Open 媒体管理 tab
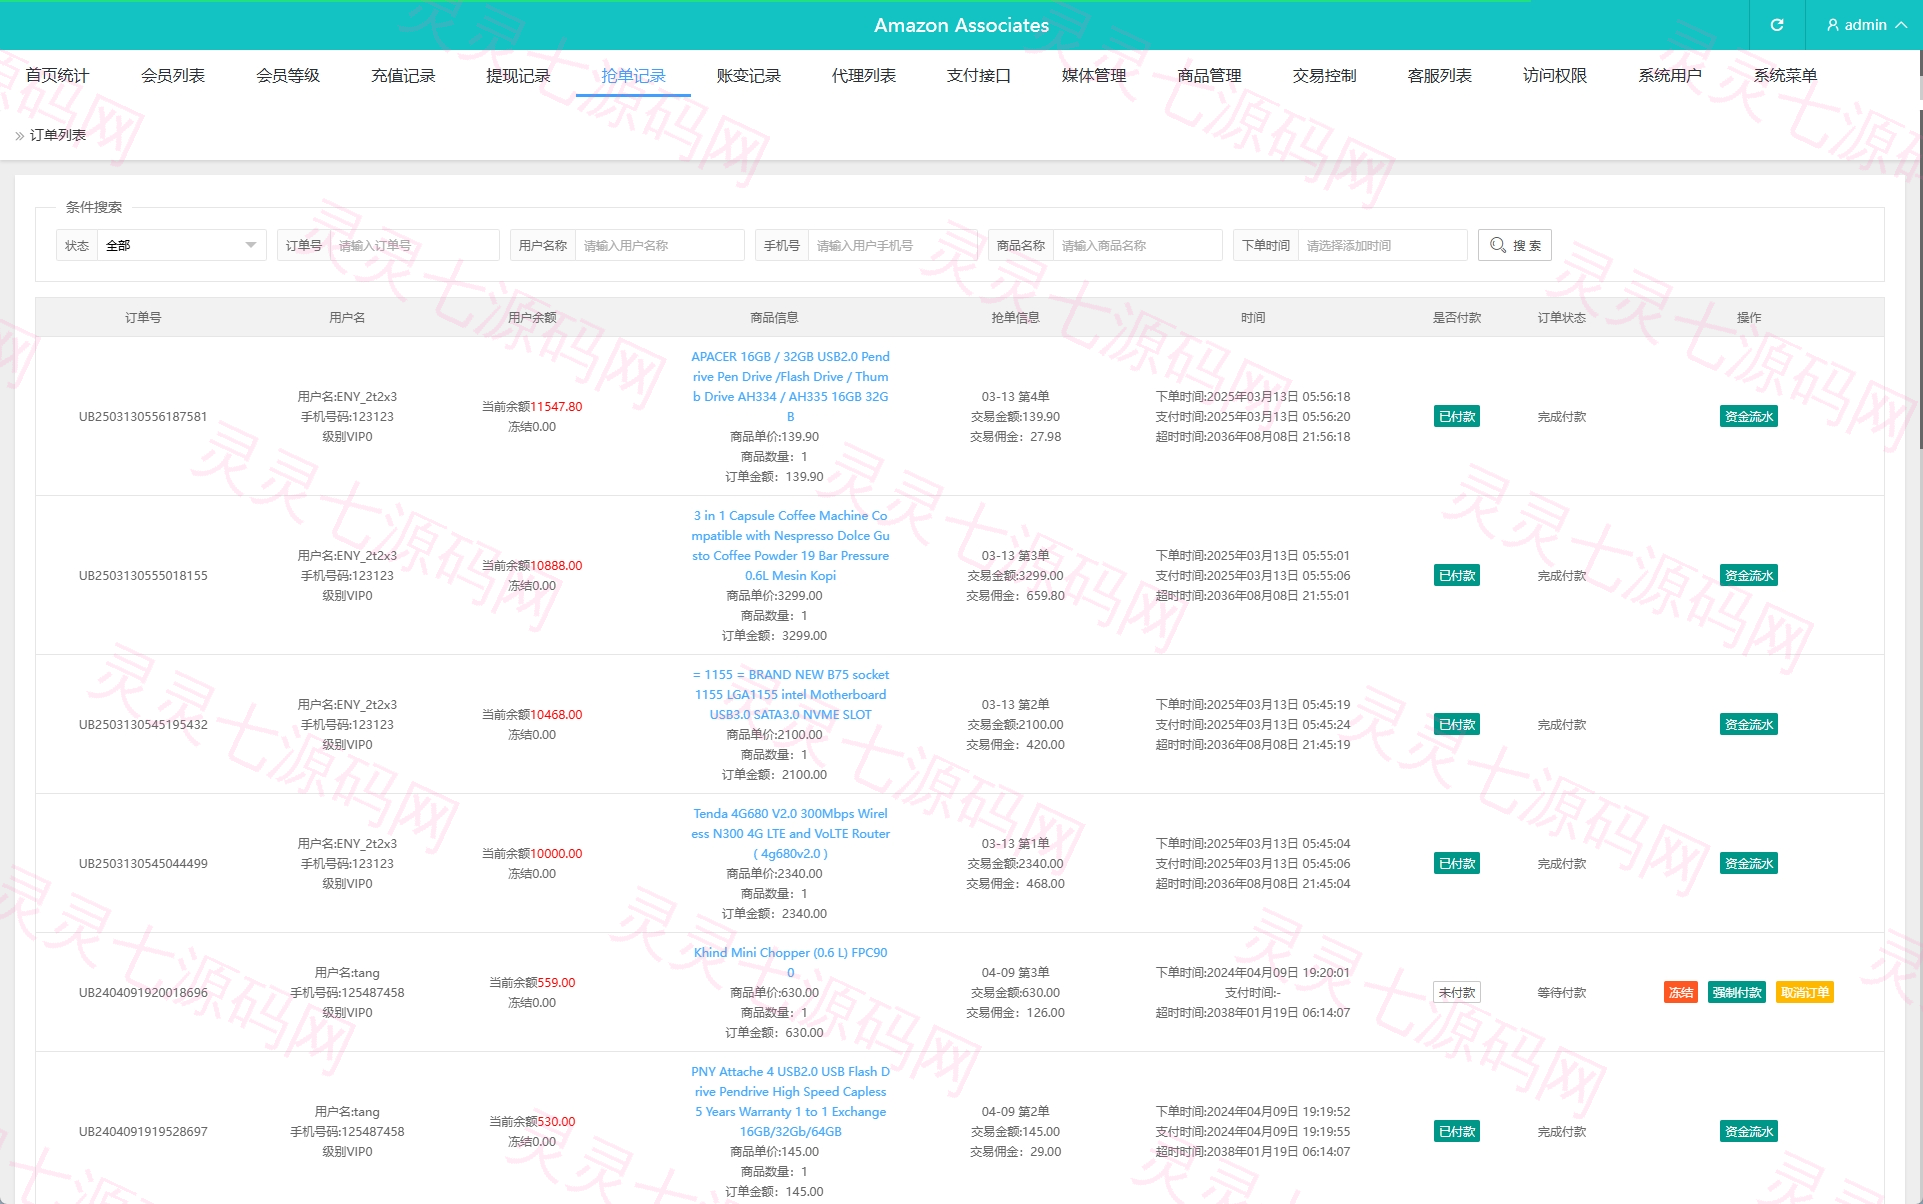Image resolution: width=1923 pixels, height=1204 pixels. (x=1094, y=75)
